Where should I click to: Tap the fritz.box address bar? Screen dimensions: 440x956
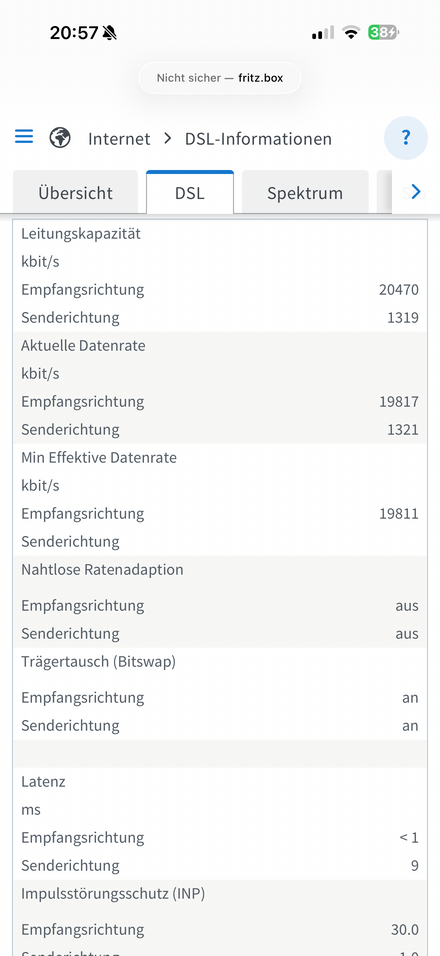(x=220, y=78)
